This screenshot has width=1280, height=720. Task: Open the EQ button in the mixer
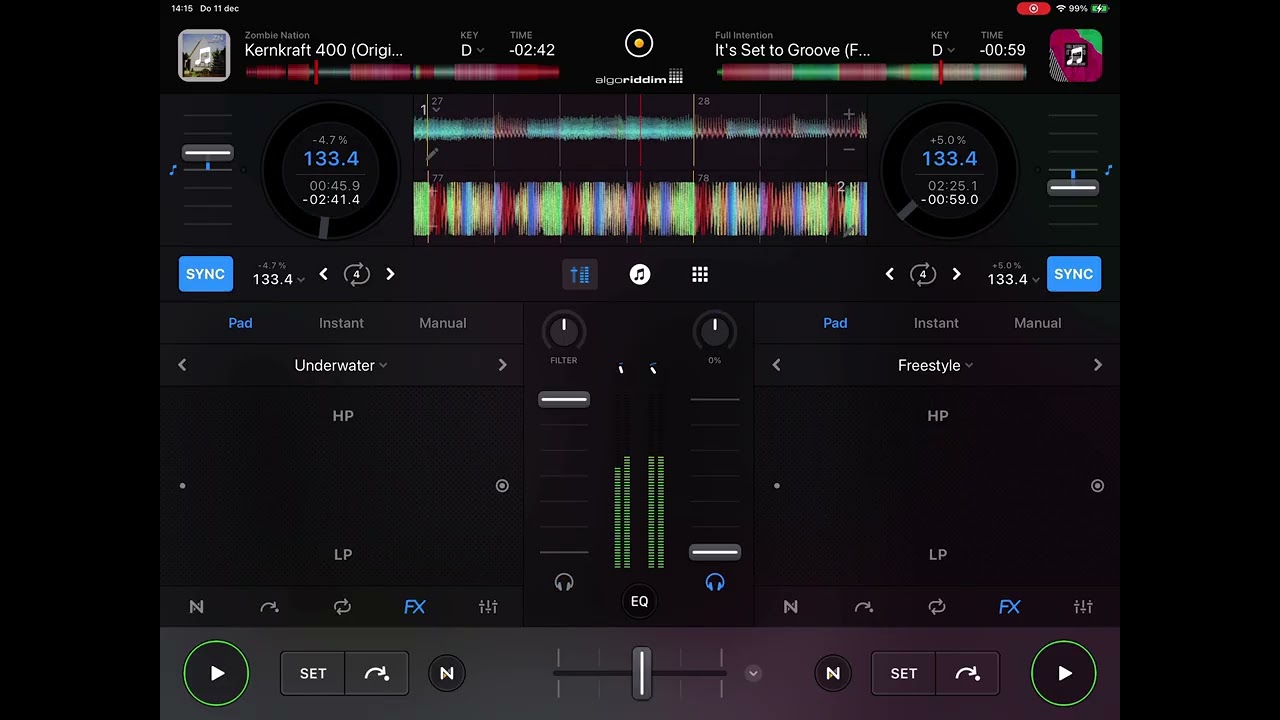[640, 601]
